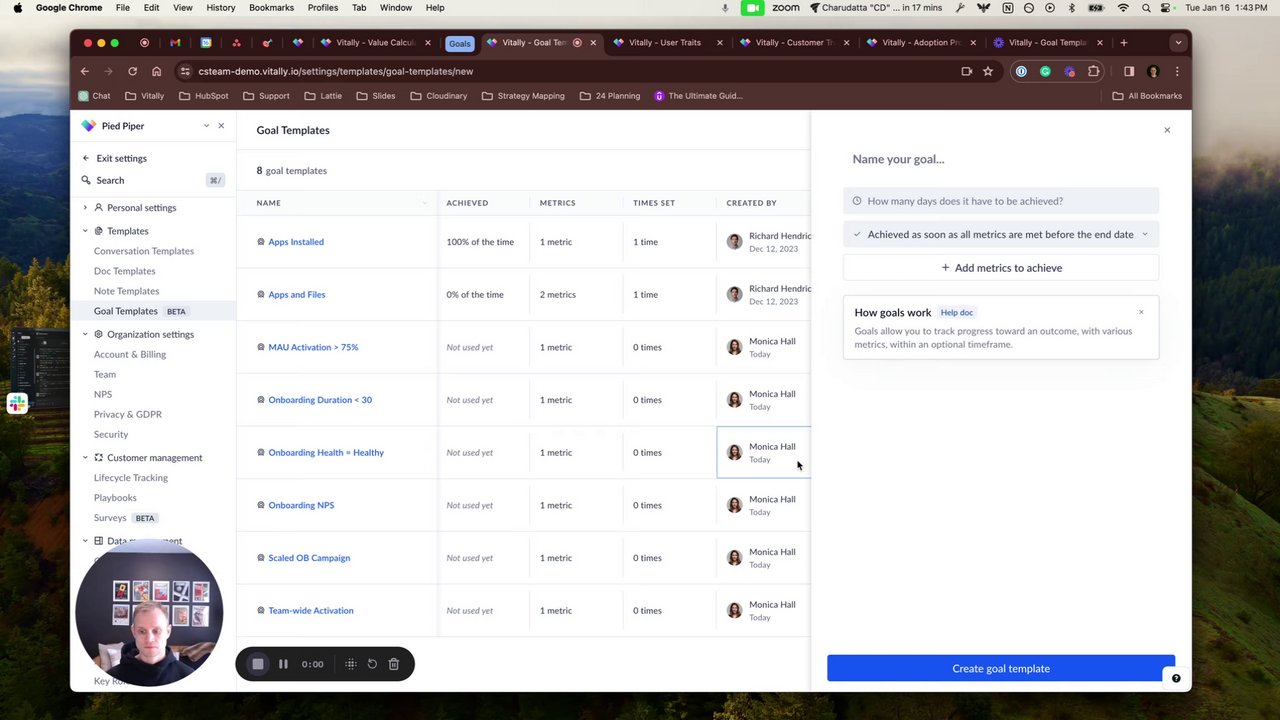Reload the page with refresh icon
Screen dimensions: 1280x720
(x=132, y=71)
